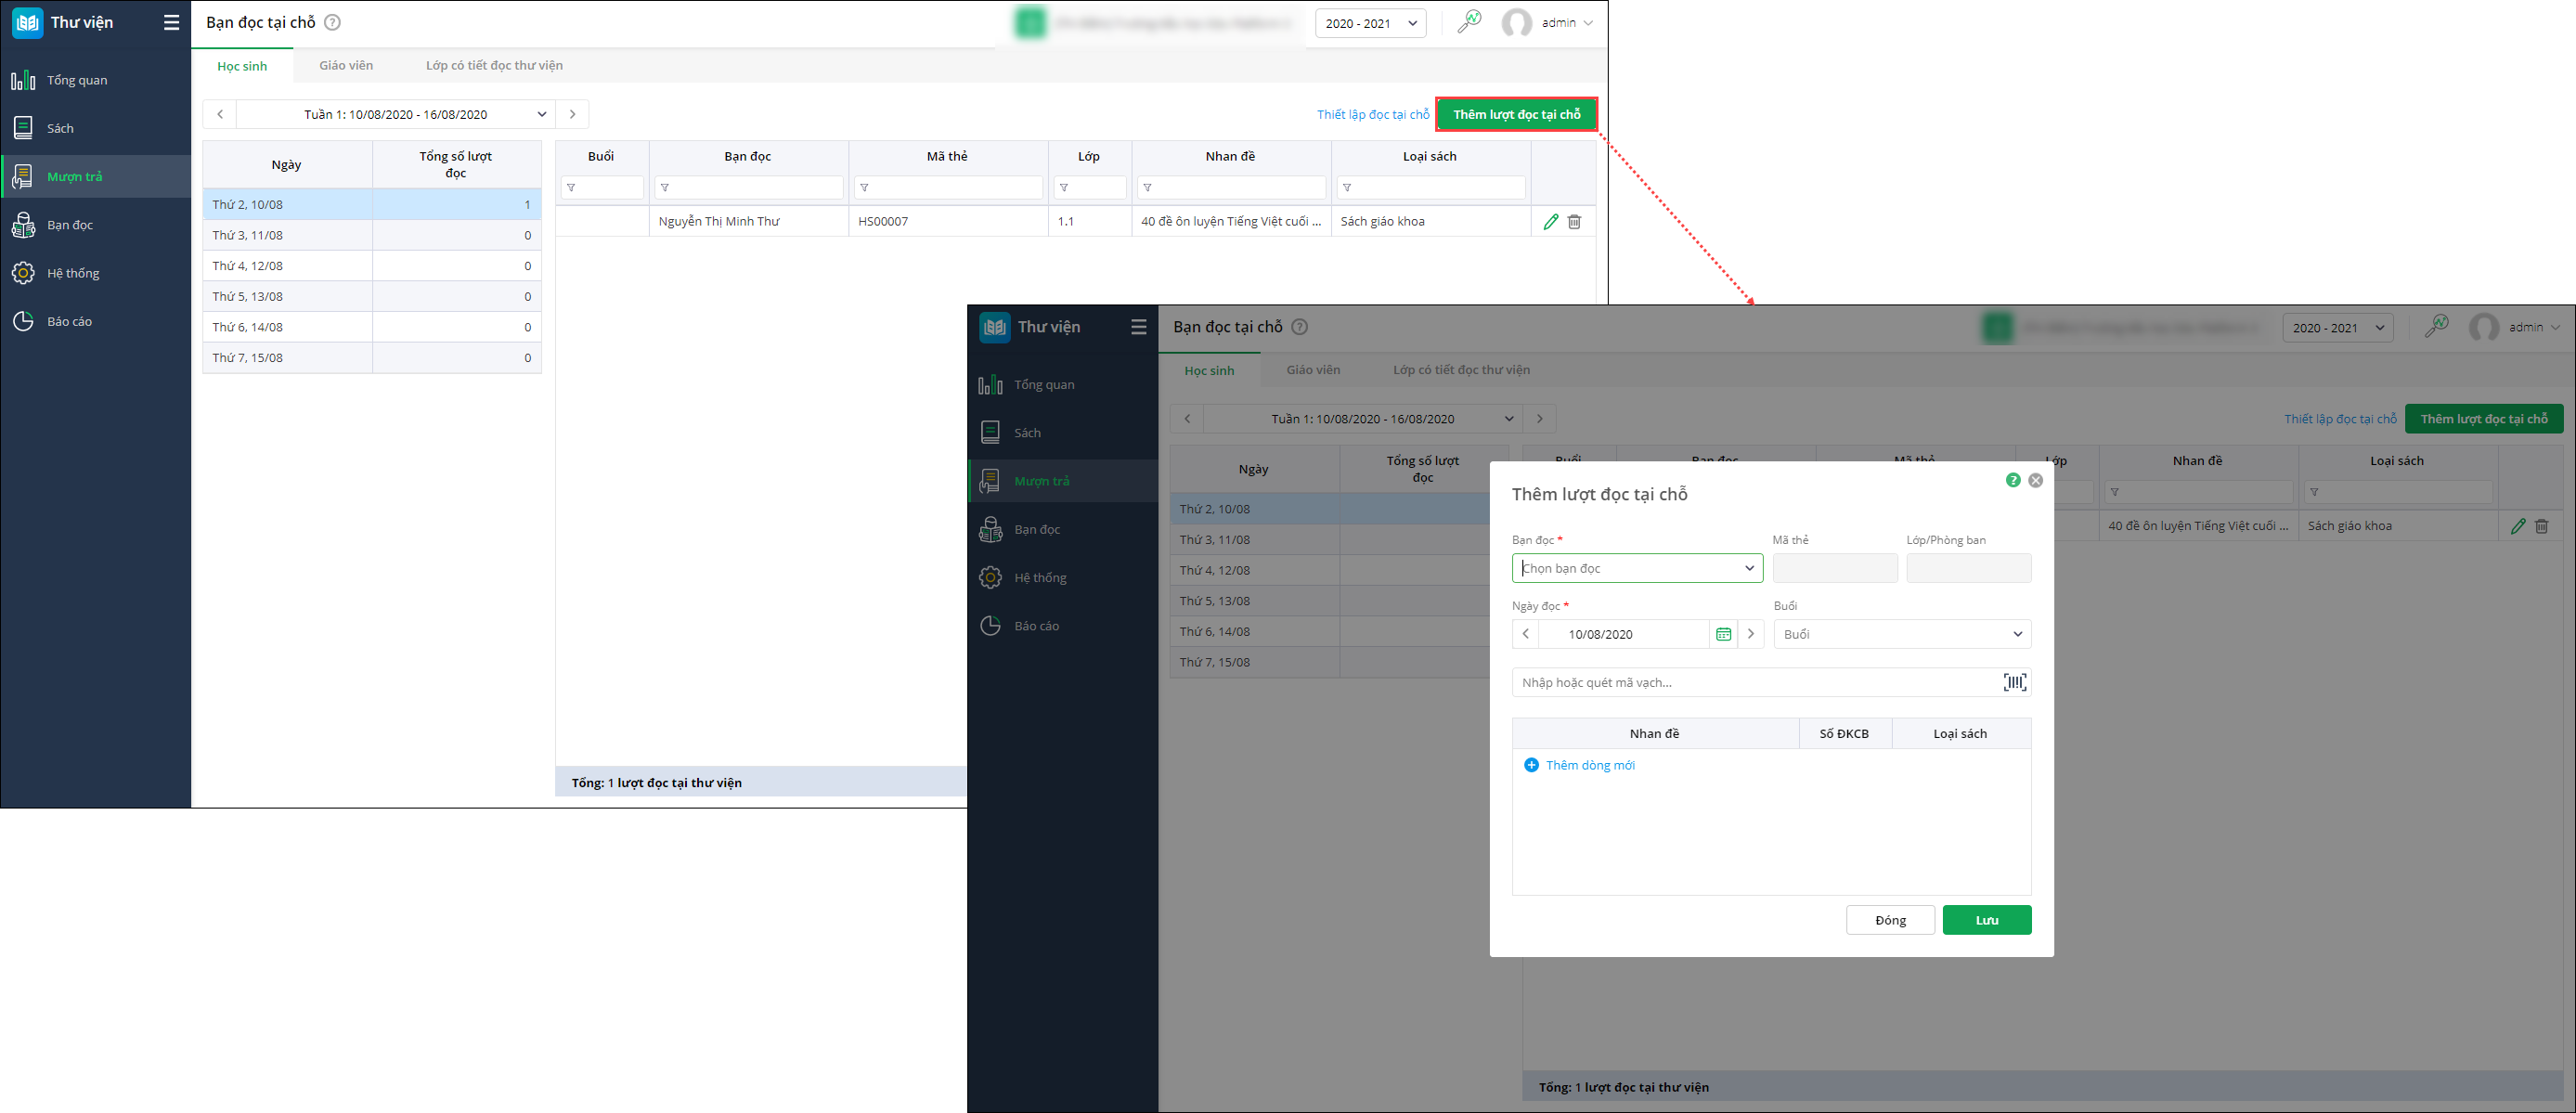Open Tổng quan dashboard in left sidebar

point(77,80)
